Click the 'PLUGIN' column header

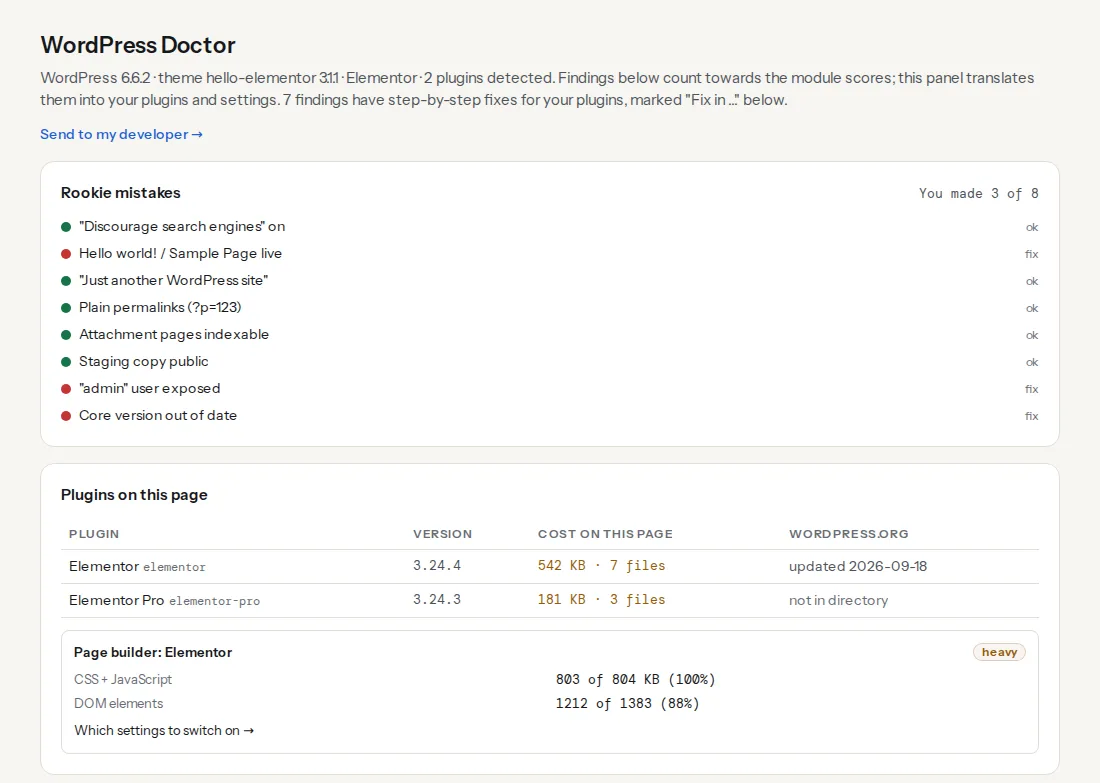click(x=94, y=534)
